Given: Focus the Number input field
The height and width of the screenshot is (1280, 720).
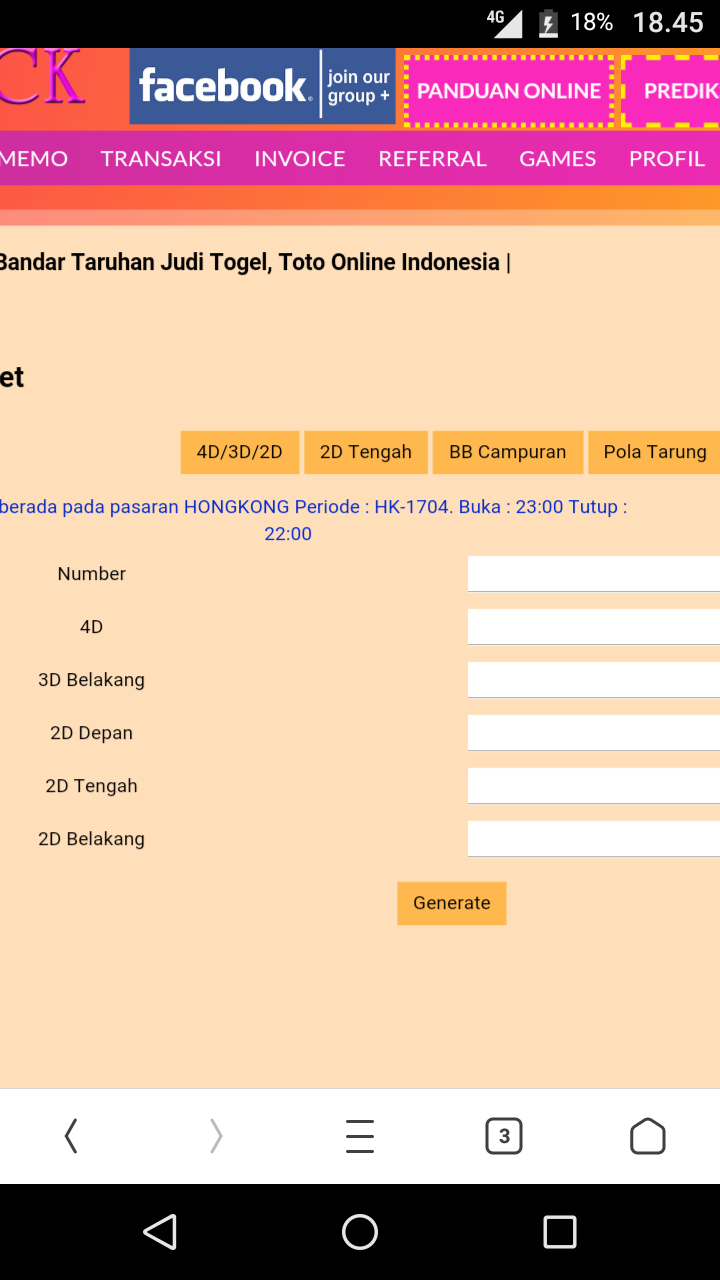Looking at the screenshot, I should 593,574.
